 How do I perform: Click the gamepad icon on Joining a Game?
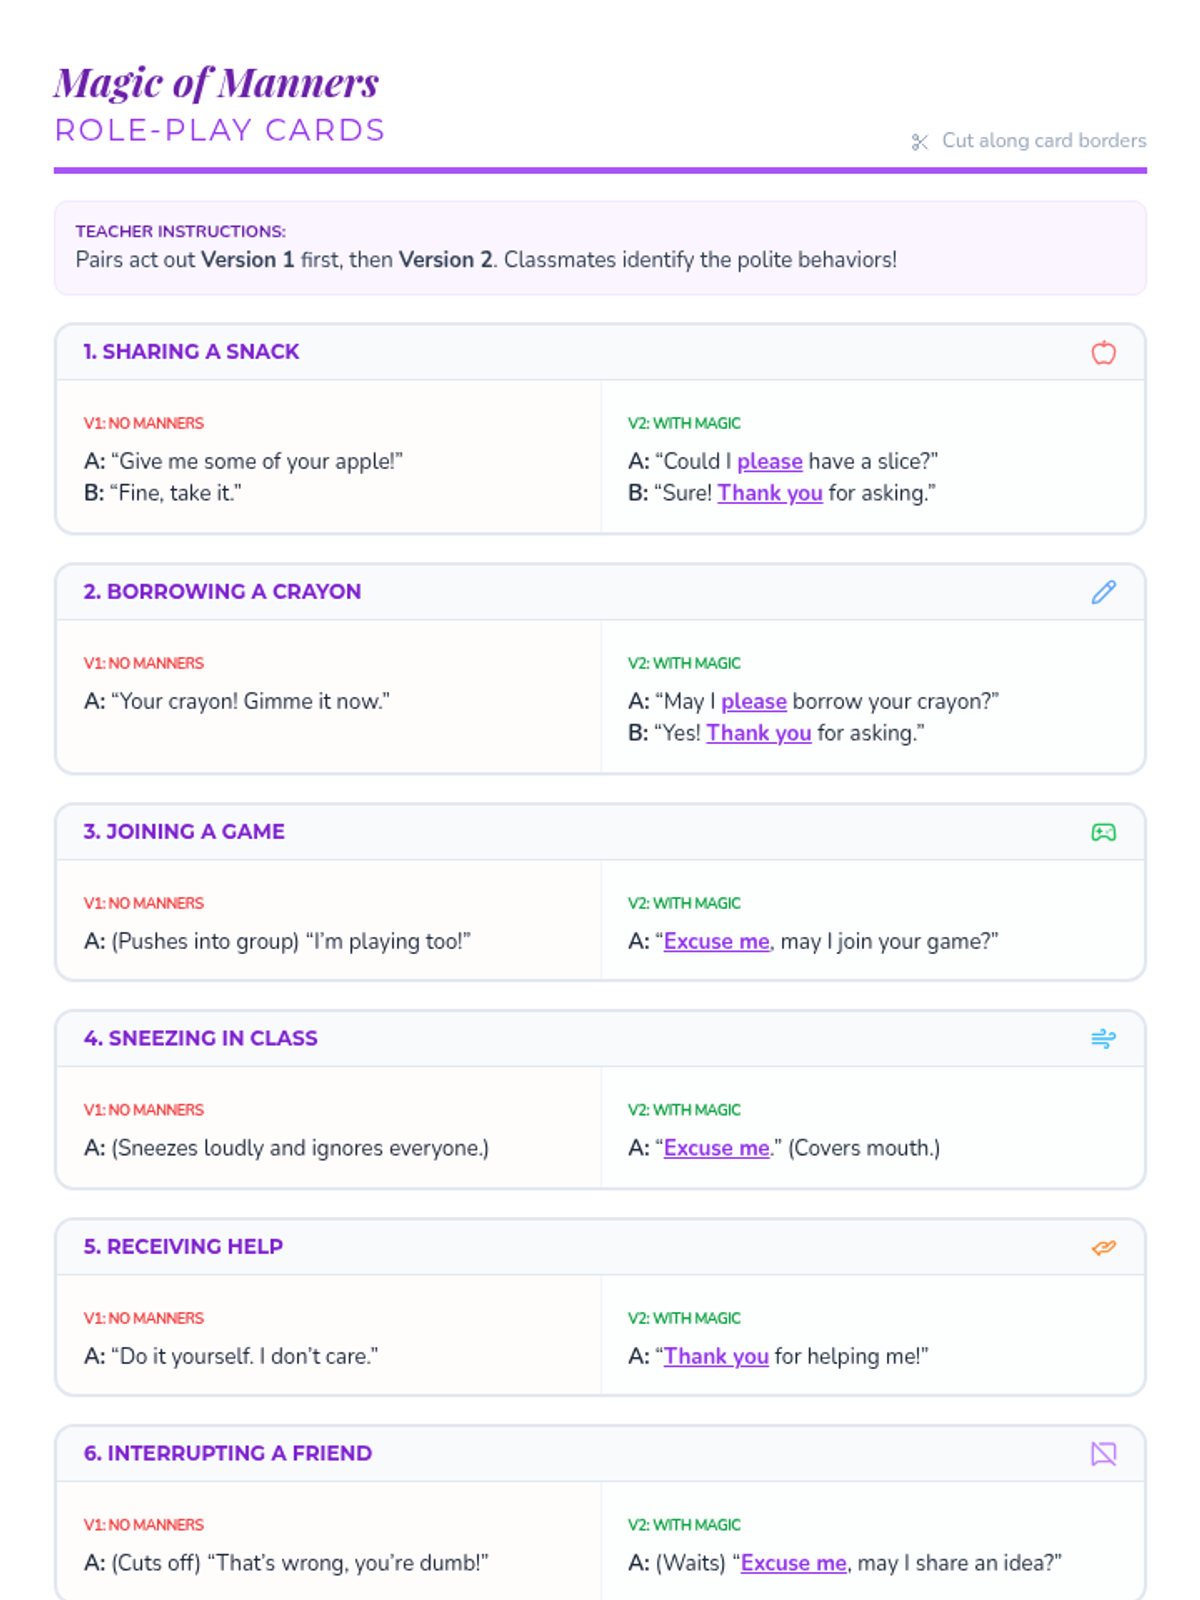click(x=1103, y=832)
